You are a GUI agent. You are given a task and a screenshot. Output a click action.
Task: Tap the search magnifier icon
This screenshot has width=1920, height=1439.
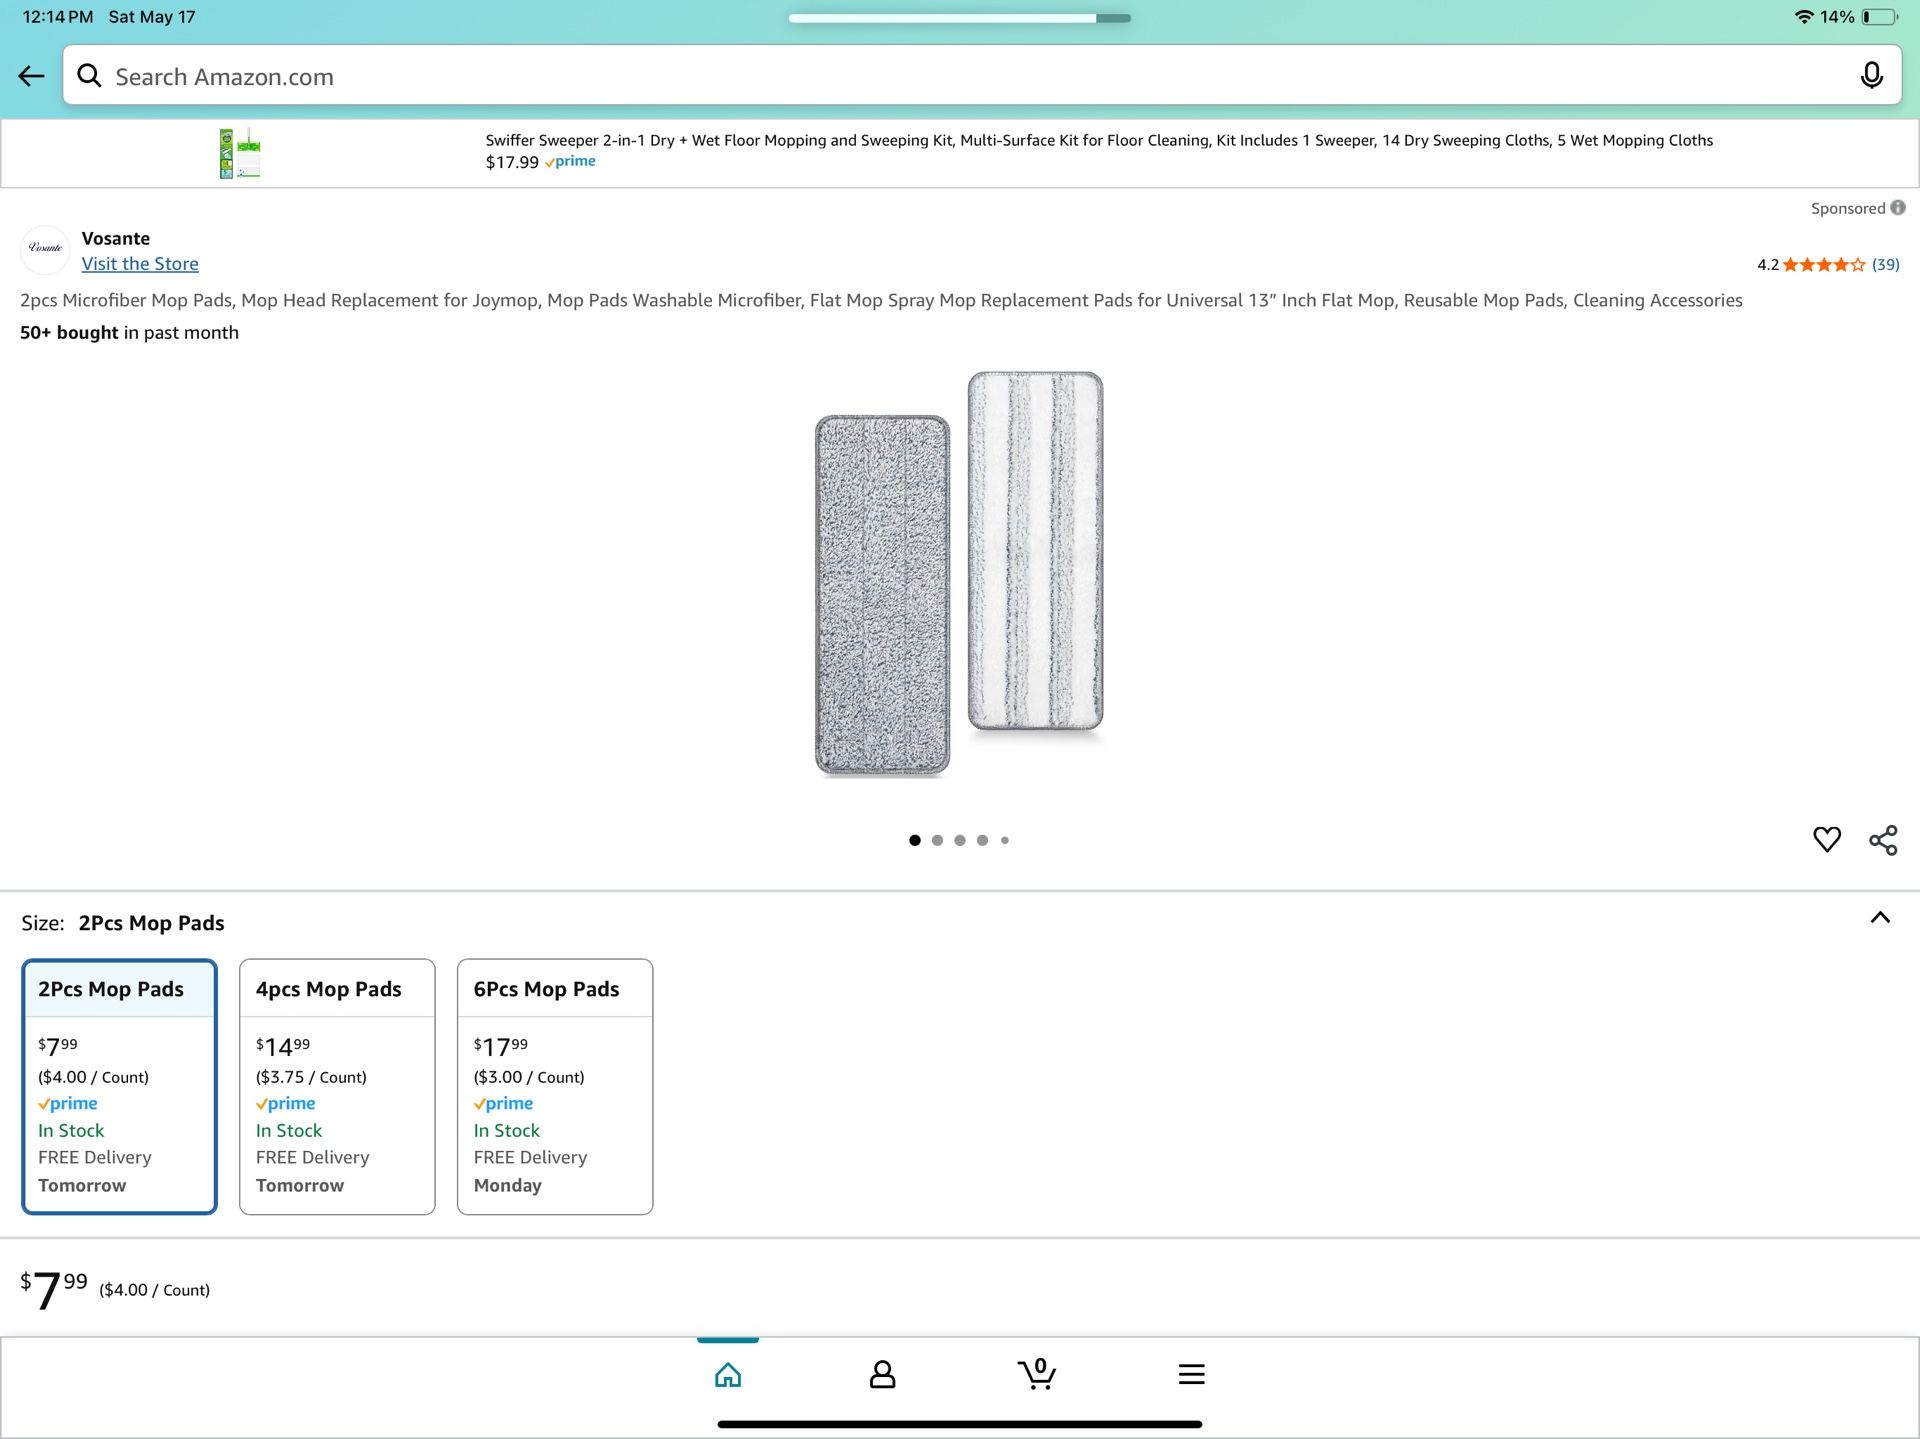(89, 76)
